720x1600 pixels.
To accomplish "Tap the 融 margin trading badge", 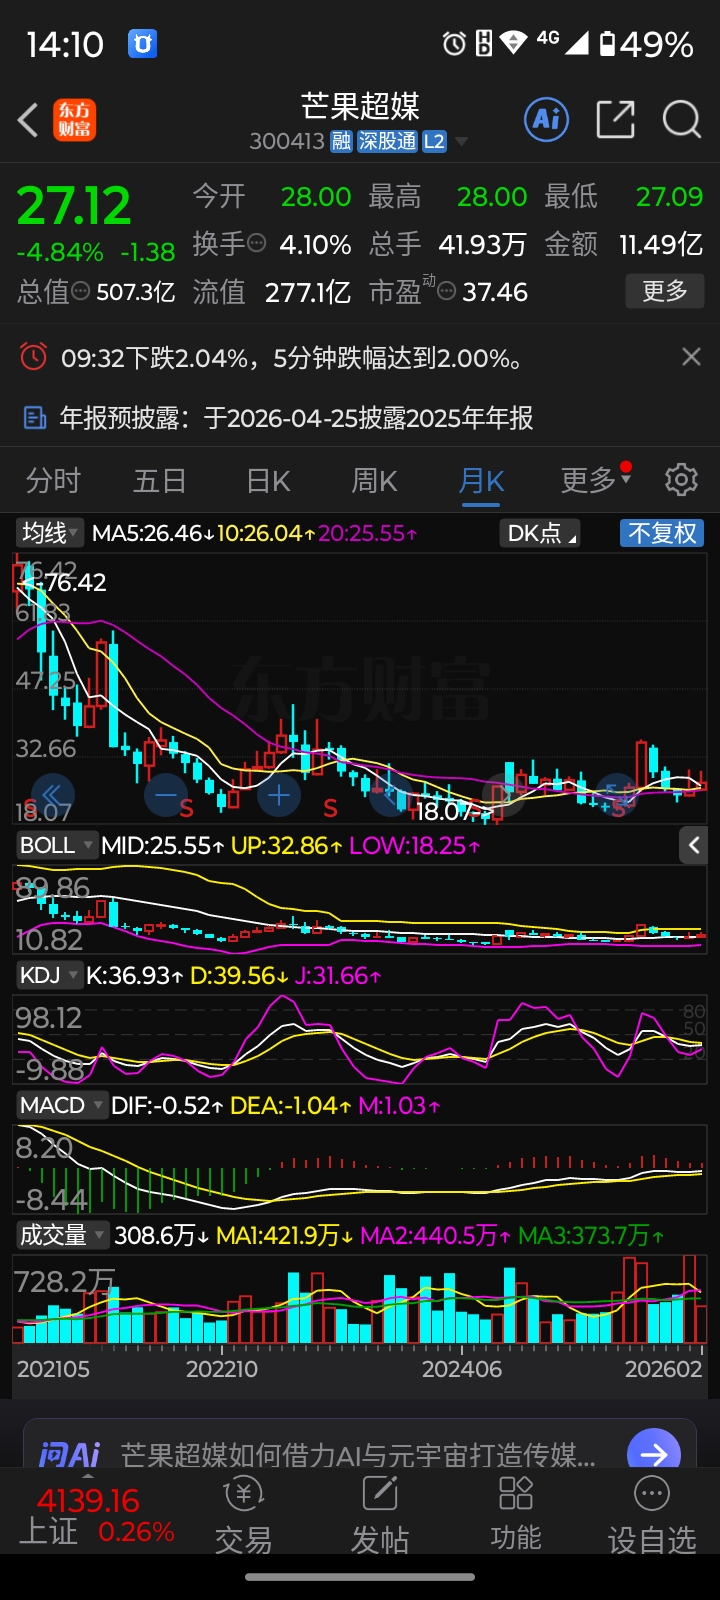I will tap(342, 142).
